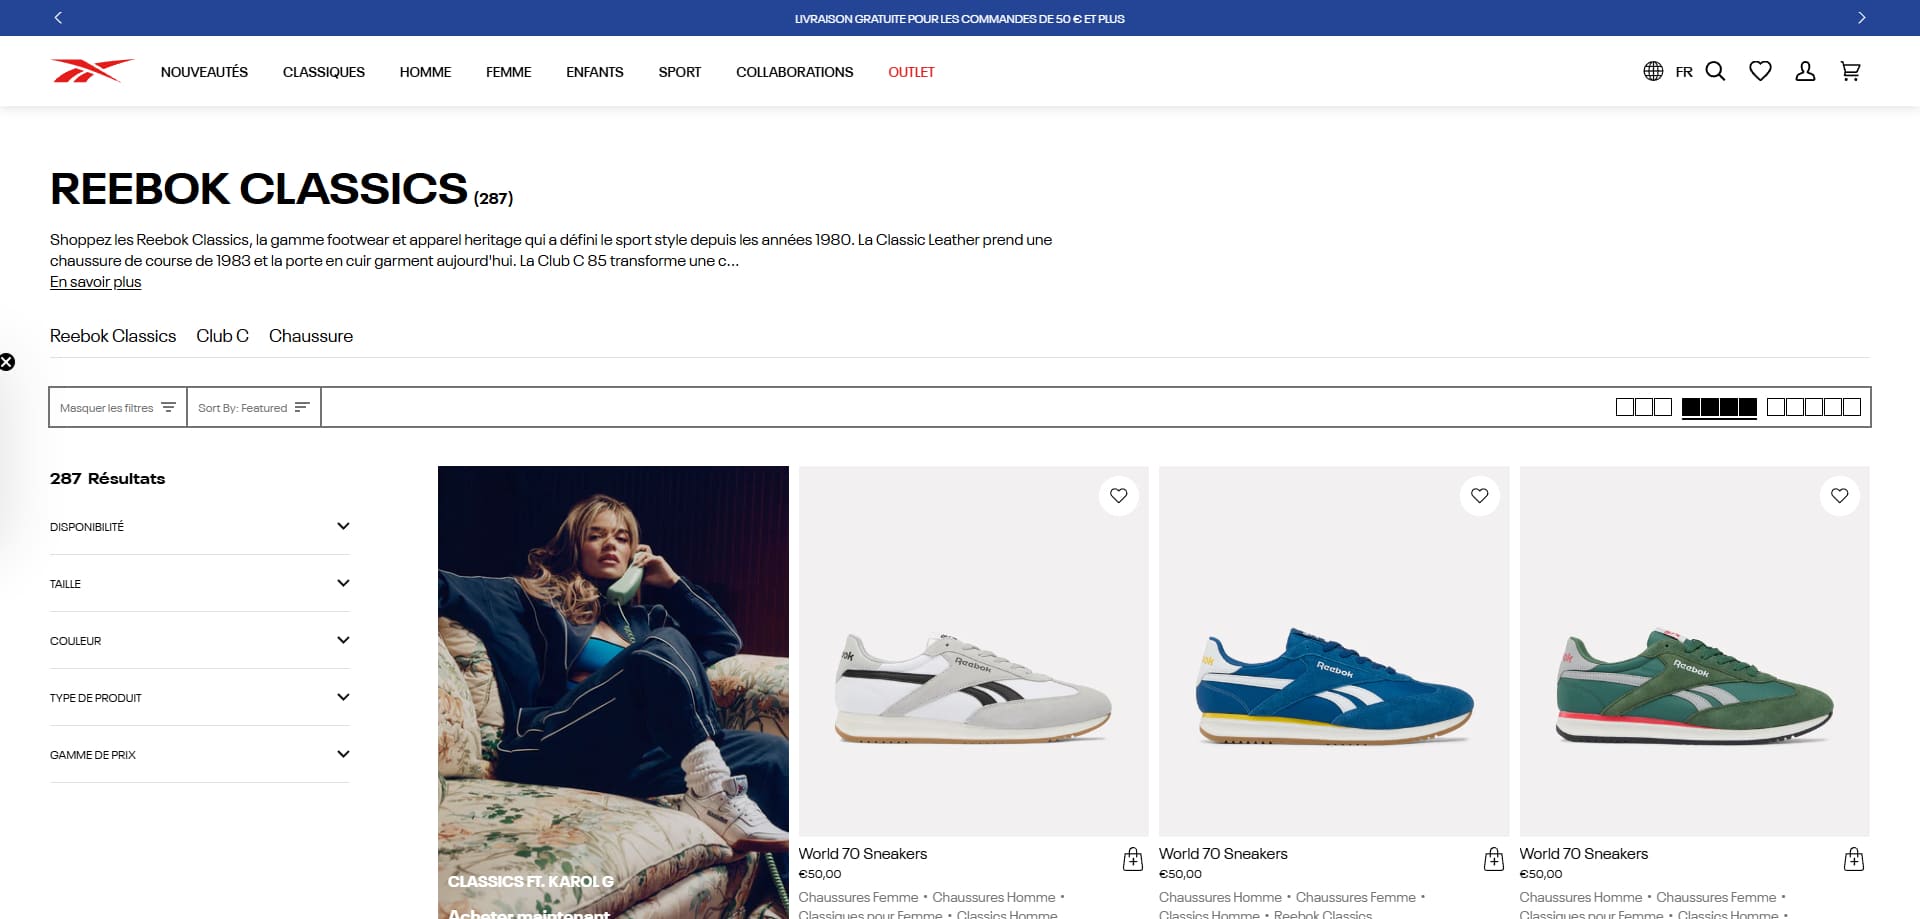Image resolution: width=1920 pixels, height=919 pixels.
Task: Quick-add green World 70 Sneakers to bag
Action: [1853, 859]
